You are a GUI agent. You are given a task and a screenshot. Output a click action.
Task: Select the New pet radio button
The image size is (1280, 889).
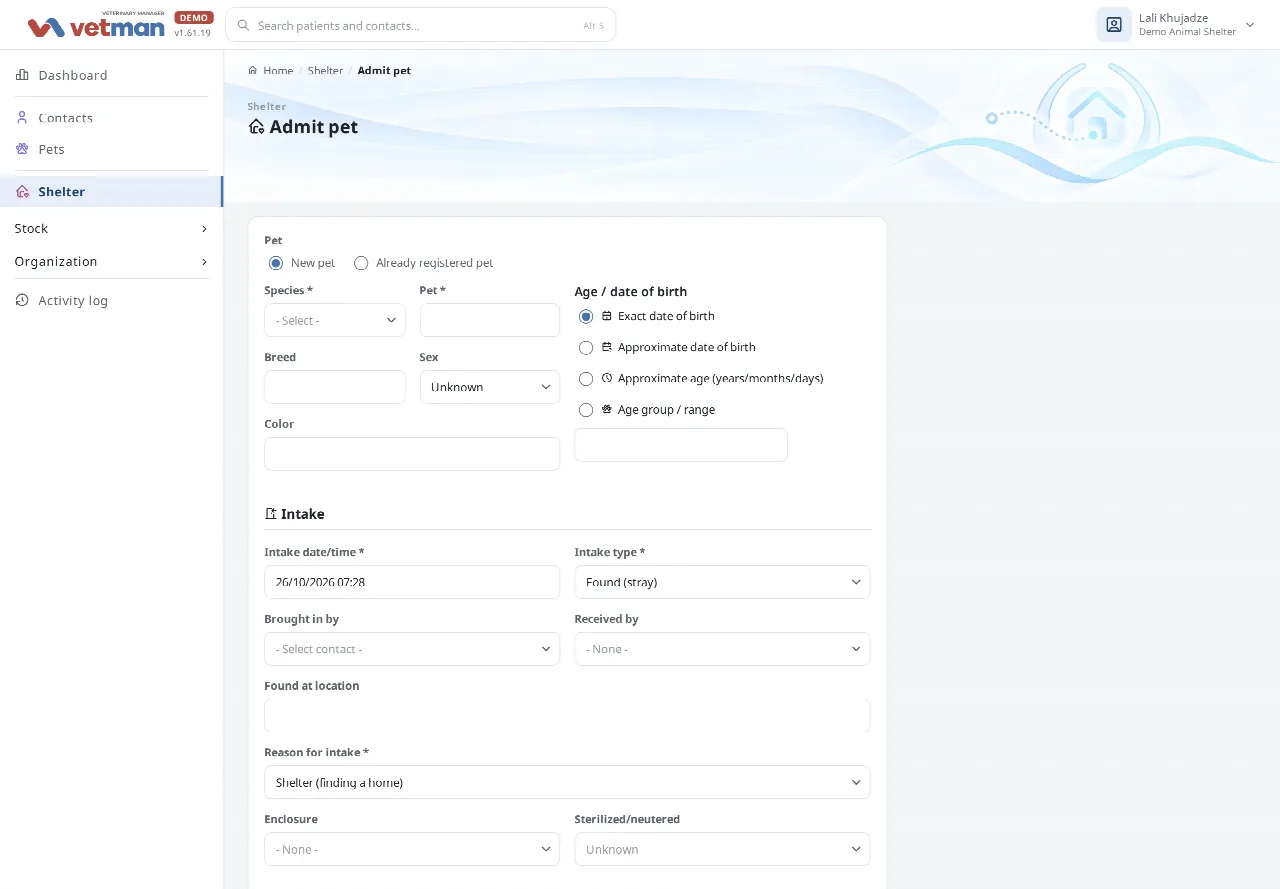click(276, 263)
